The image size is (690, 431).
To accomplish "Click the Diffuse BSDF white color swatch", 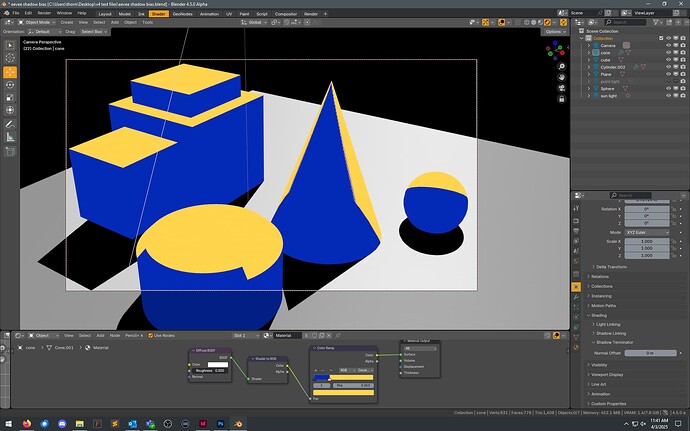I will (x=217, y=365).
